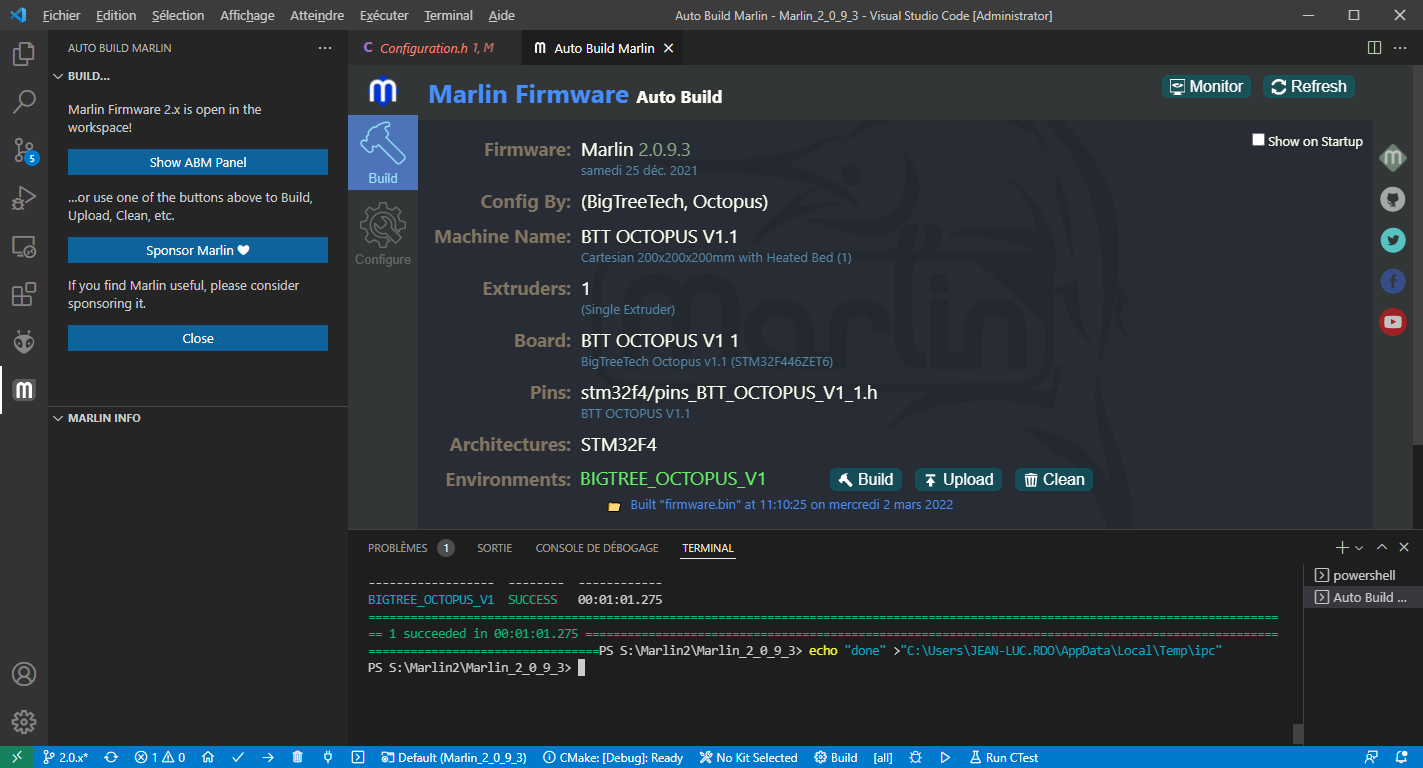Image resolution: width=1423 pixels, height=768 pixels.
Task: Click the Marlin website link icon
Action: pyautogui.click(x=1392, y=157)
